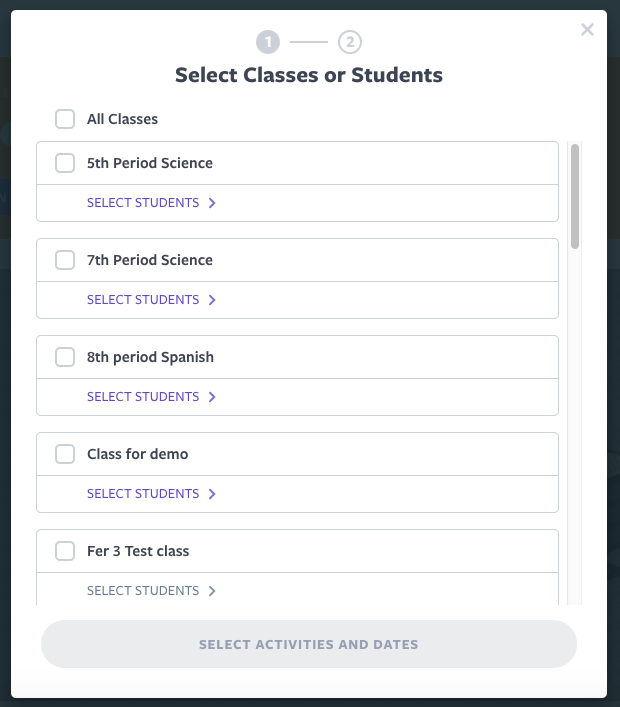Screen dimensions: 620x707
Task: Expand chevron beside 5th Period Science students
Action: (x=212, y=203)
